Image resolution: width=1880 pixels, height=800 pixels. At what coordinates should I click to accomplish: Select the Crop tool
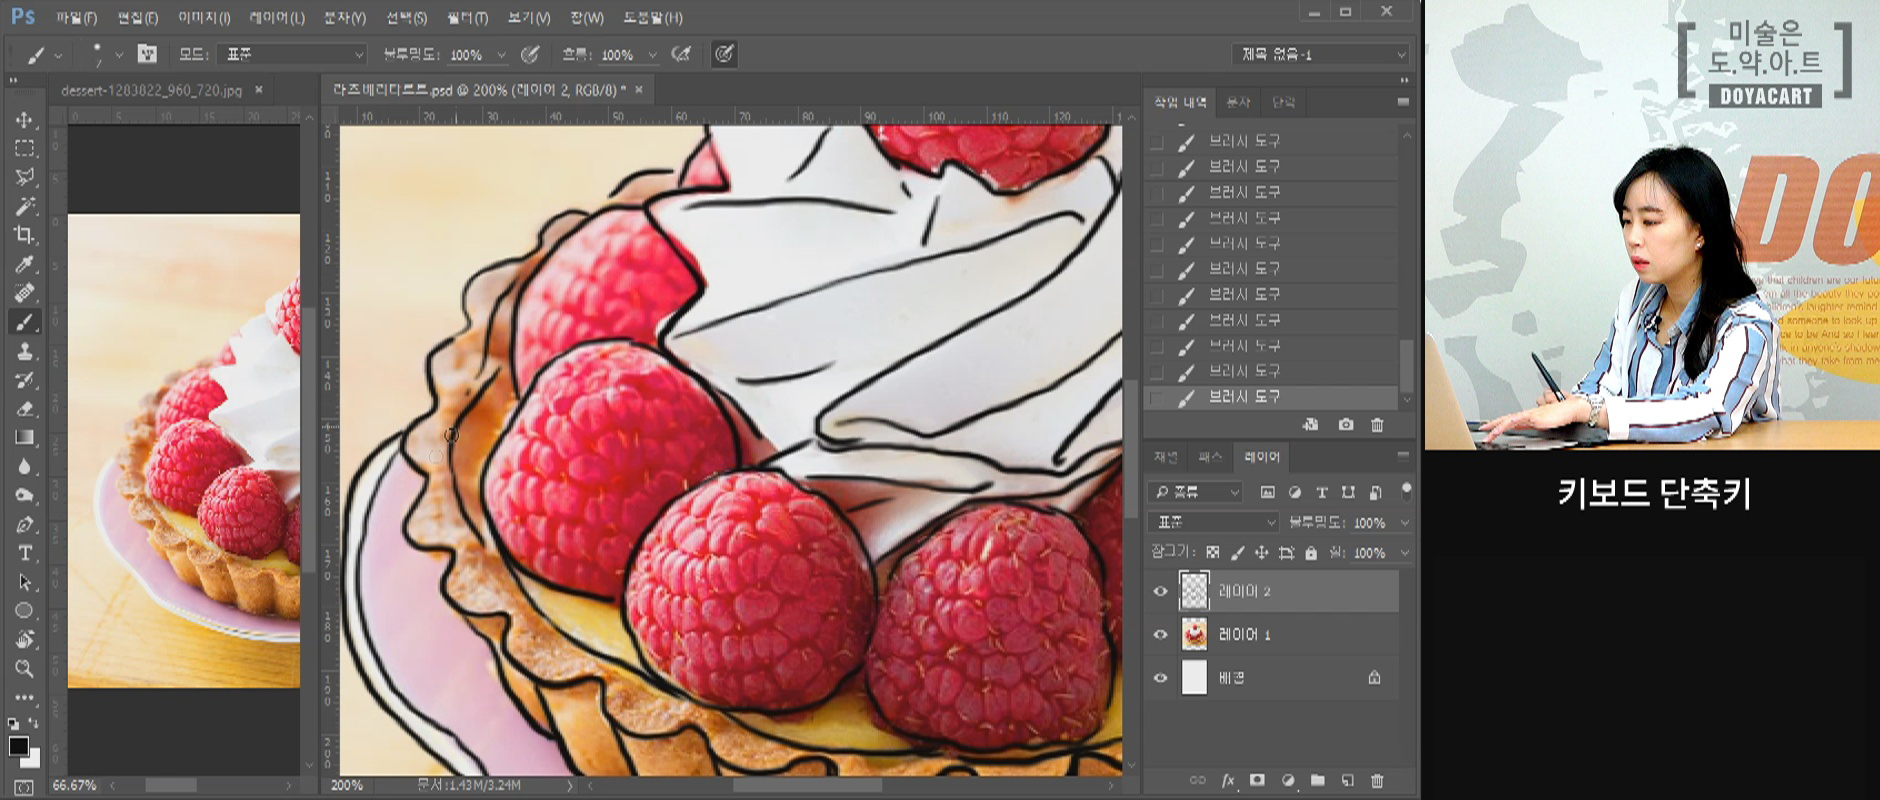[25, 235]
